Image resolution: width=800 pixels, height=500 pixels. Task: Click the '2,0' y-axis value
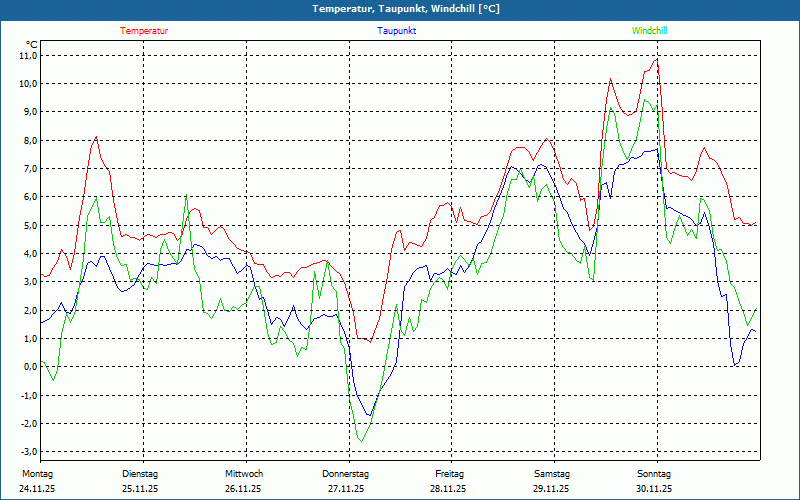click(x=30, y=310)
